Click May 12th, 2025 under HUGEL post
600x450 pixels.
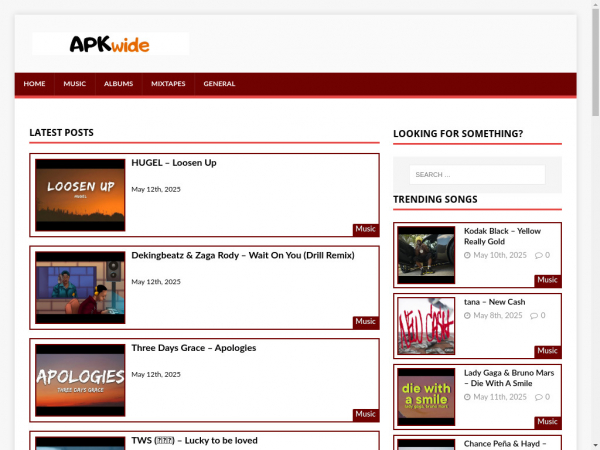click(x=156, y=189)
